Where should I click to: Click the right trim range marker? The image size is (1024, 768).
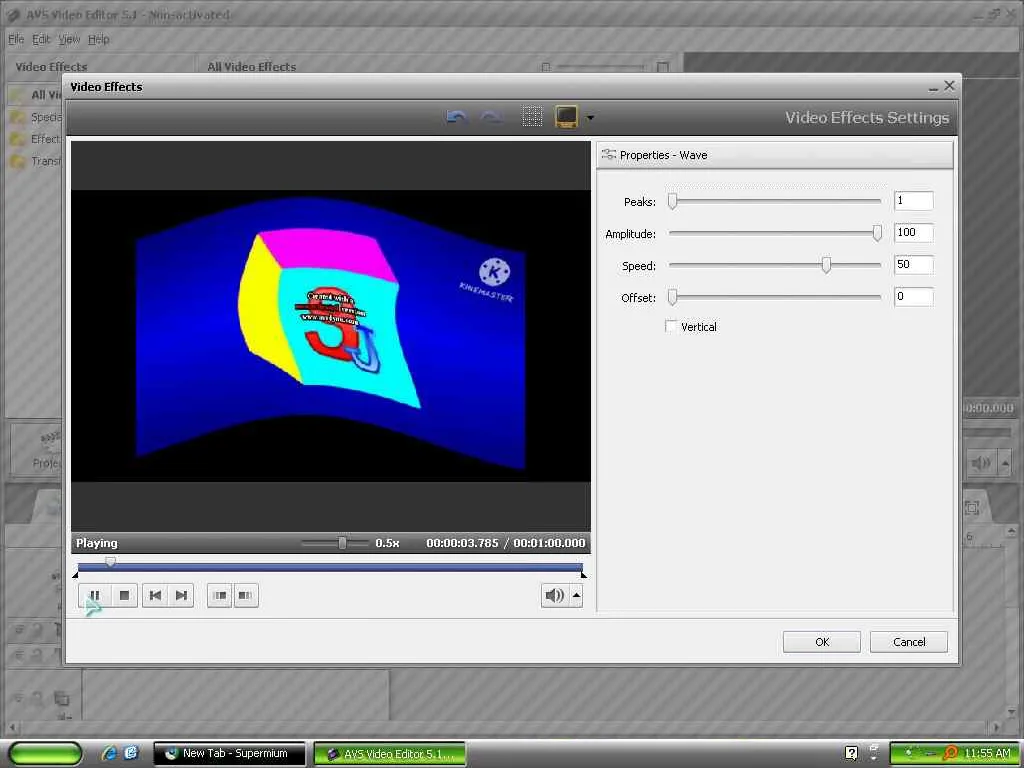584,575
